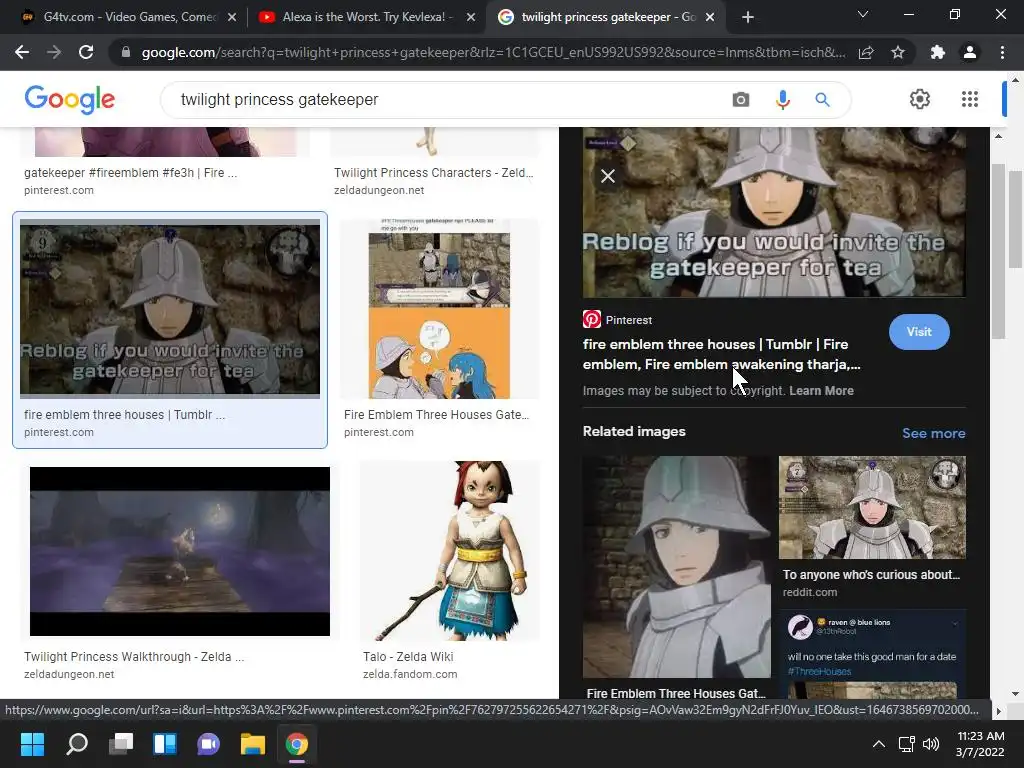Open large preview gatekeeper image

click(774, 212)
